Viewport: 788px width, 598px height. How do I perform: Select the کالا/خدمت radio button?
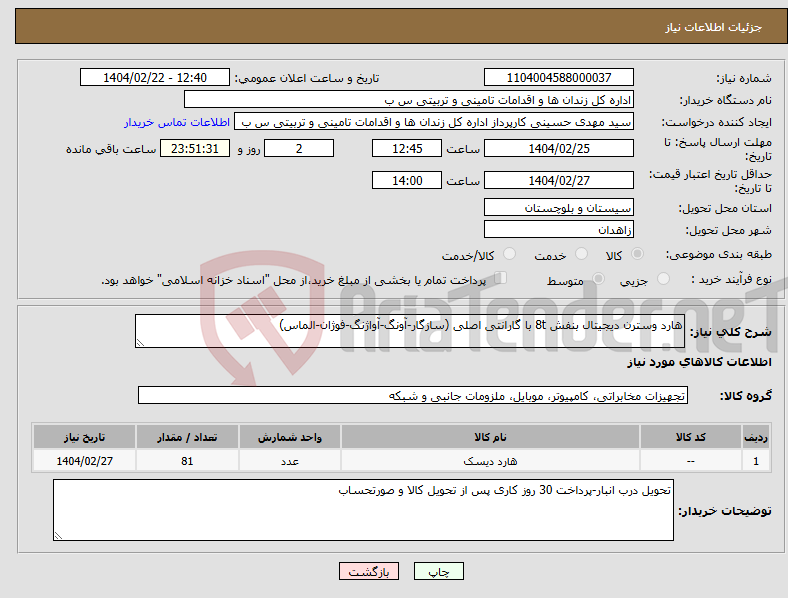509,254
